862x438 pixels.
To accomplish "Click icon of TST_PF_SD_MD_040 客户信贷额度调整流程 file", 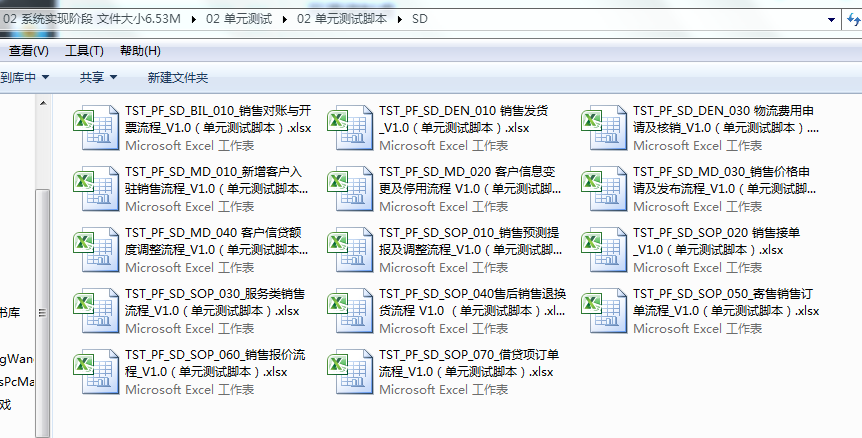I will [x=95, y=254].
